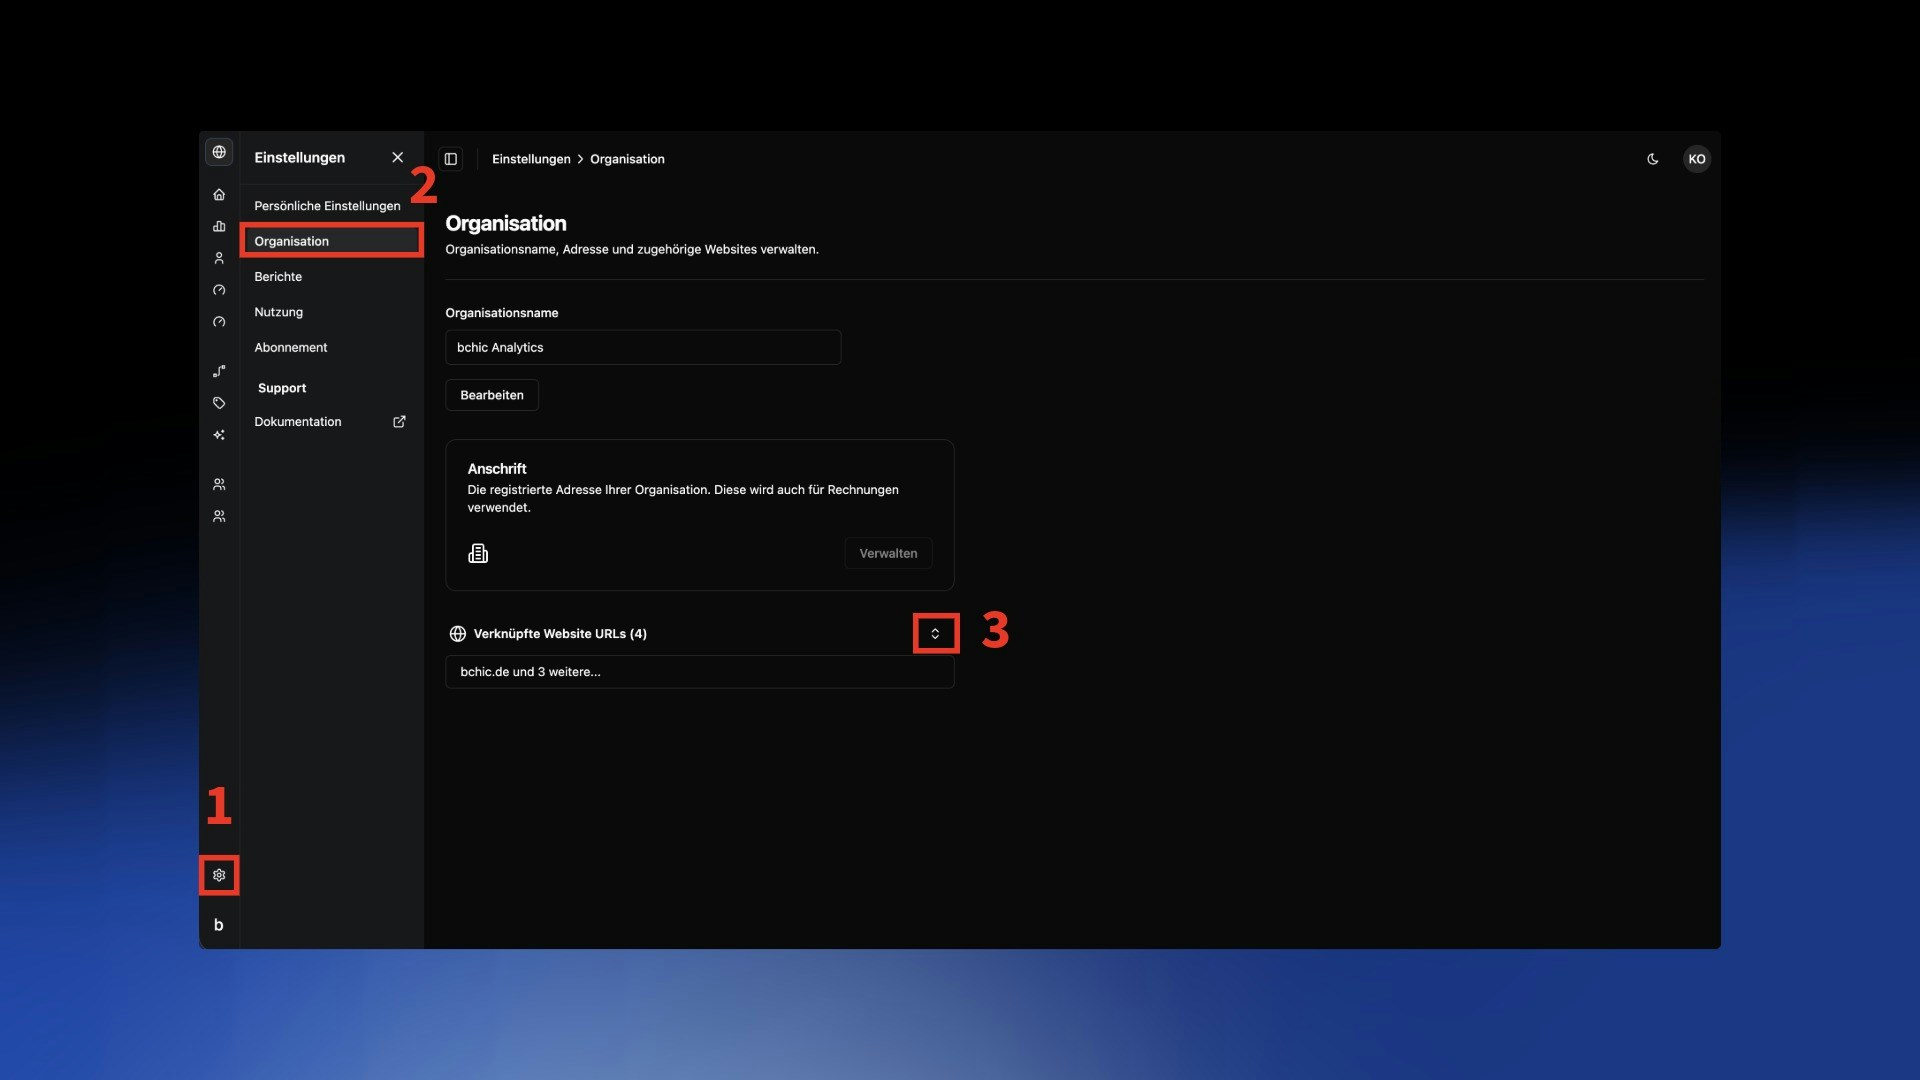Toggle the sidebar with the panel icon
1920x1080 pixels.
point(450,158)
